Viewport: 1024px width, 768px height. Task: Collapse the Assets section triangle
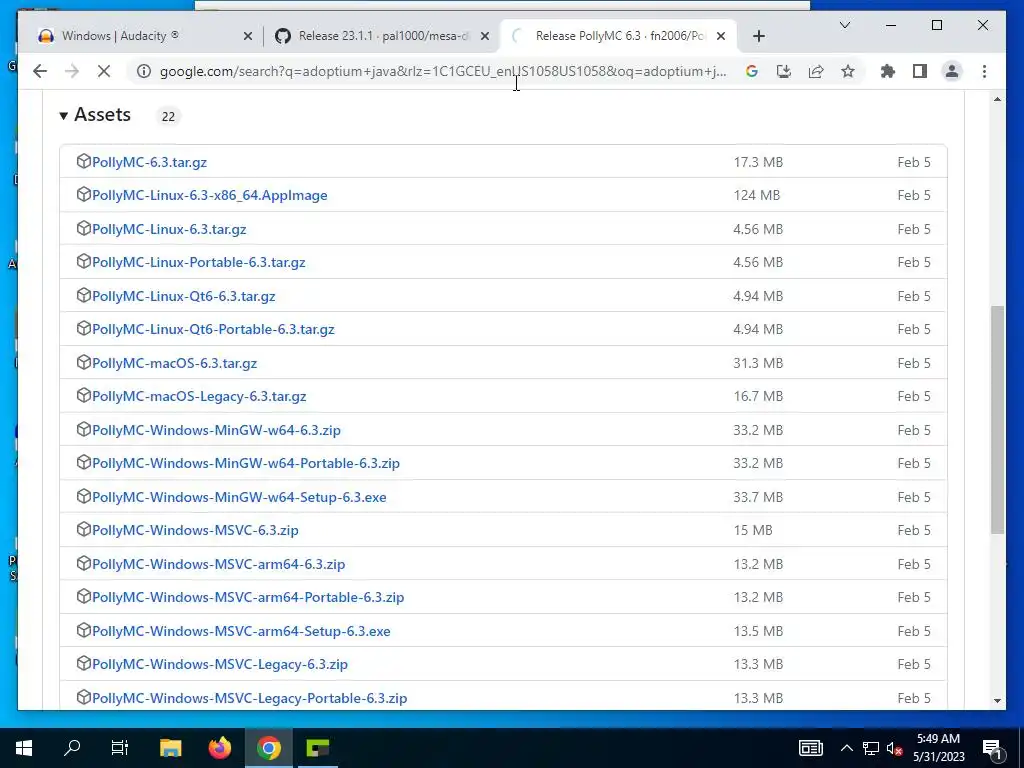click(63, 116)
